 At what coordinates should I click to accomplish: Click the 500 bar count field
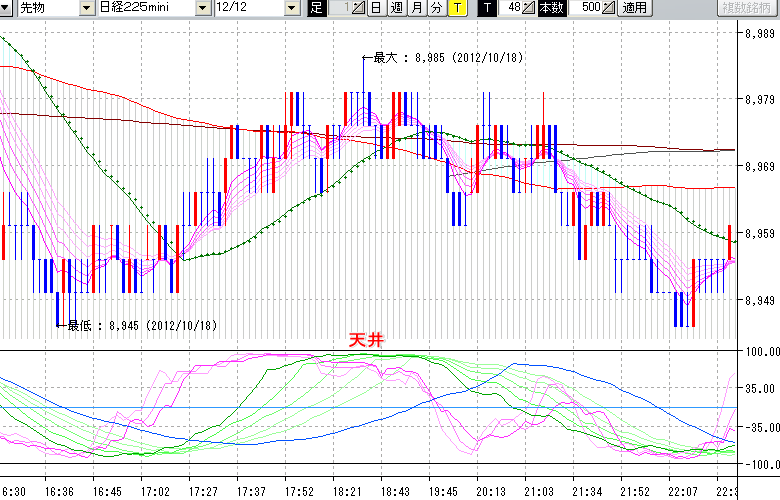coord(590,8)
